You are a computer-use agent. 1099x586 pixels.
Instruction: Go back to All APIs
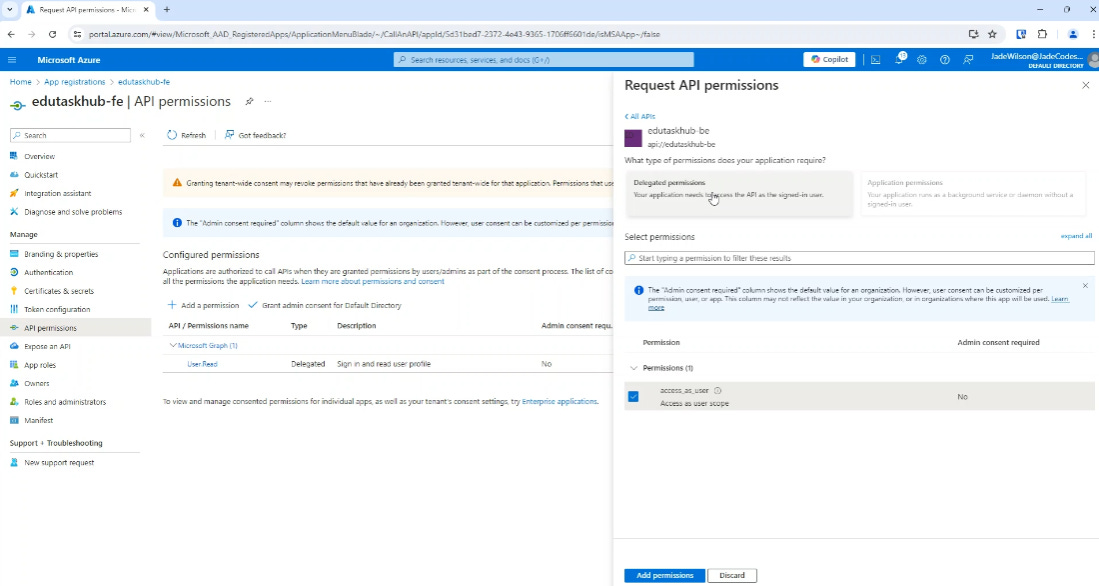pos(640,116)
